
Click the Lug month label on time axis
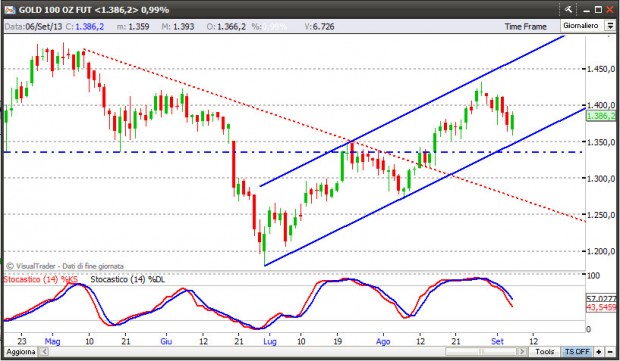click(270, 341)
